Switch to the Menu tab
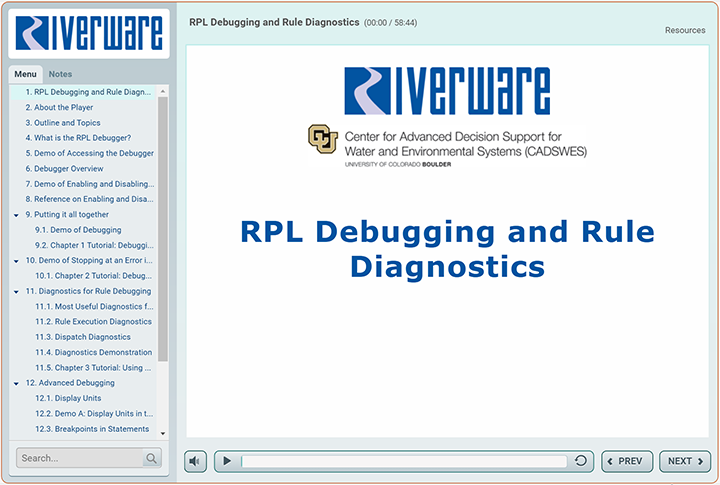This screenshot has width=720, height=485. point(25,74)
